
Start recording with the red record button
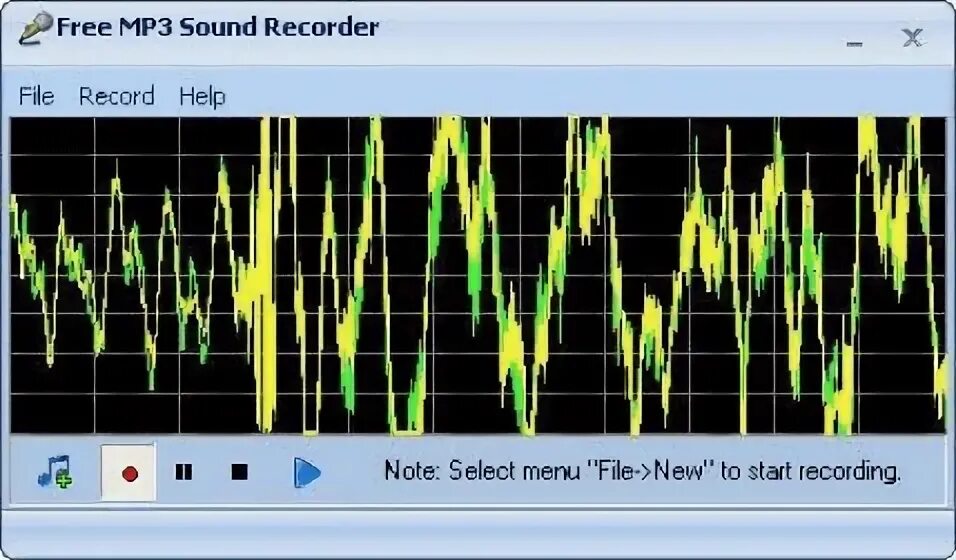[129, 473]
